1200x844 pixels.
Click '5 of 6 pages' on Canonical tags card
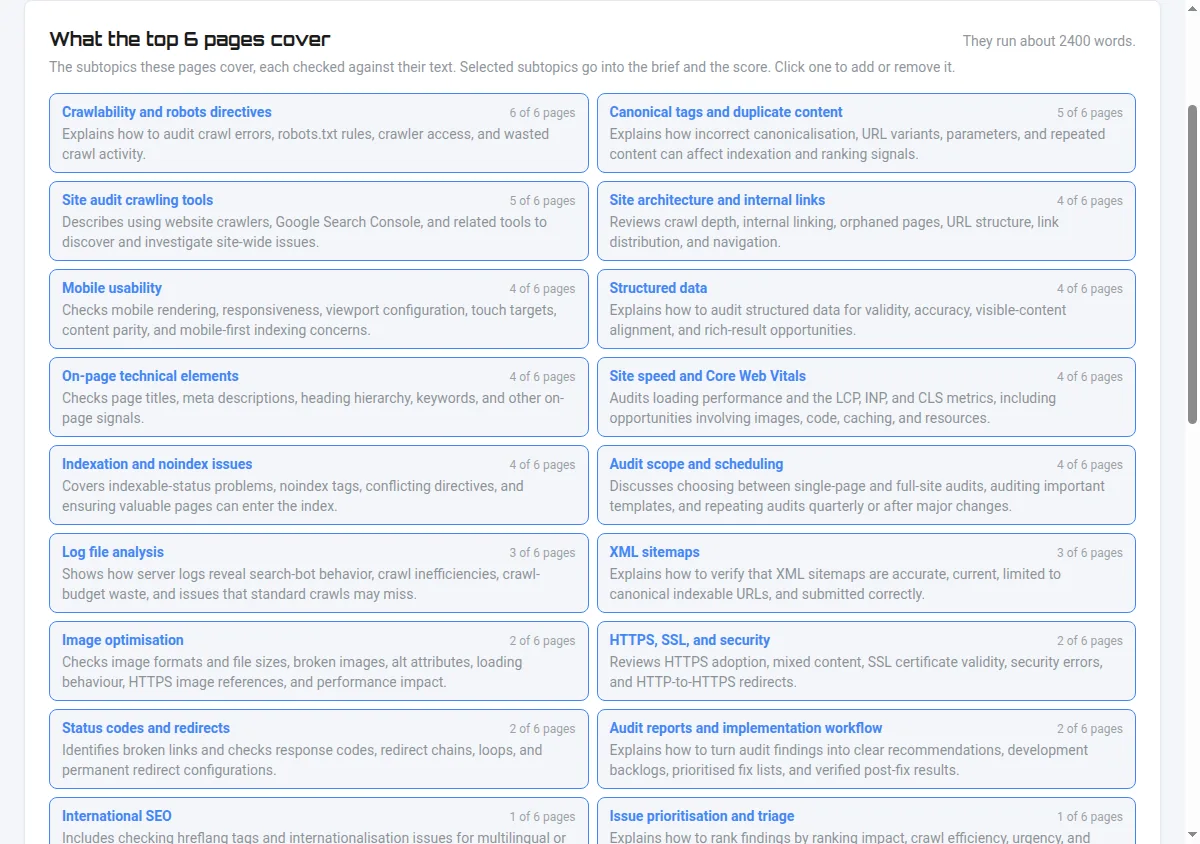coord(1090,113)
